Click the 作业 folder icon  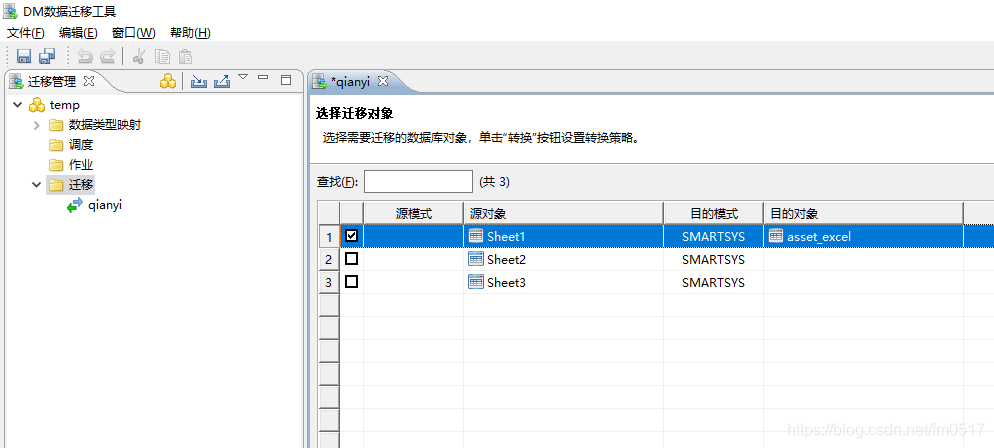coord(56,165)
